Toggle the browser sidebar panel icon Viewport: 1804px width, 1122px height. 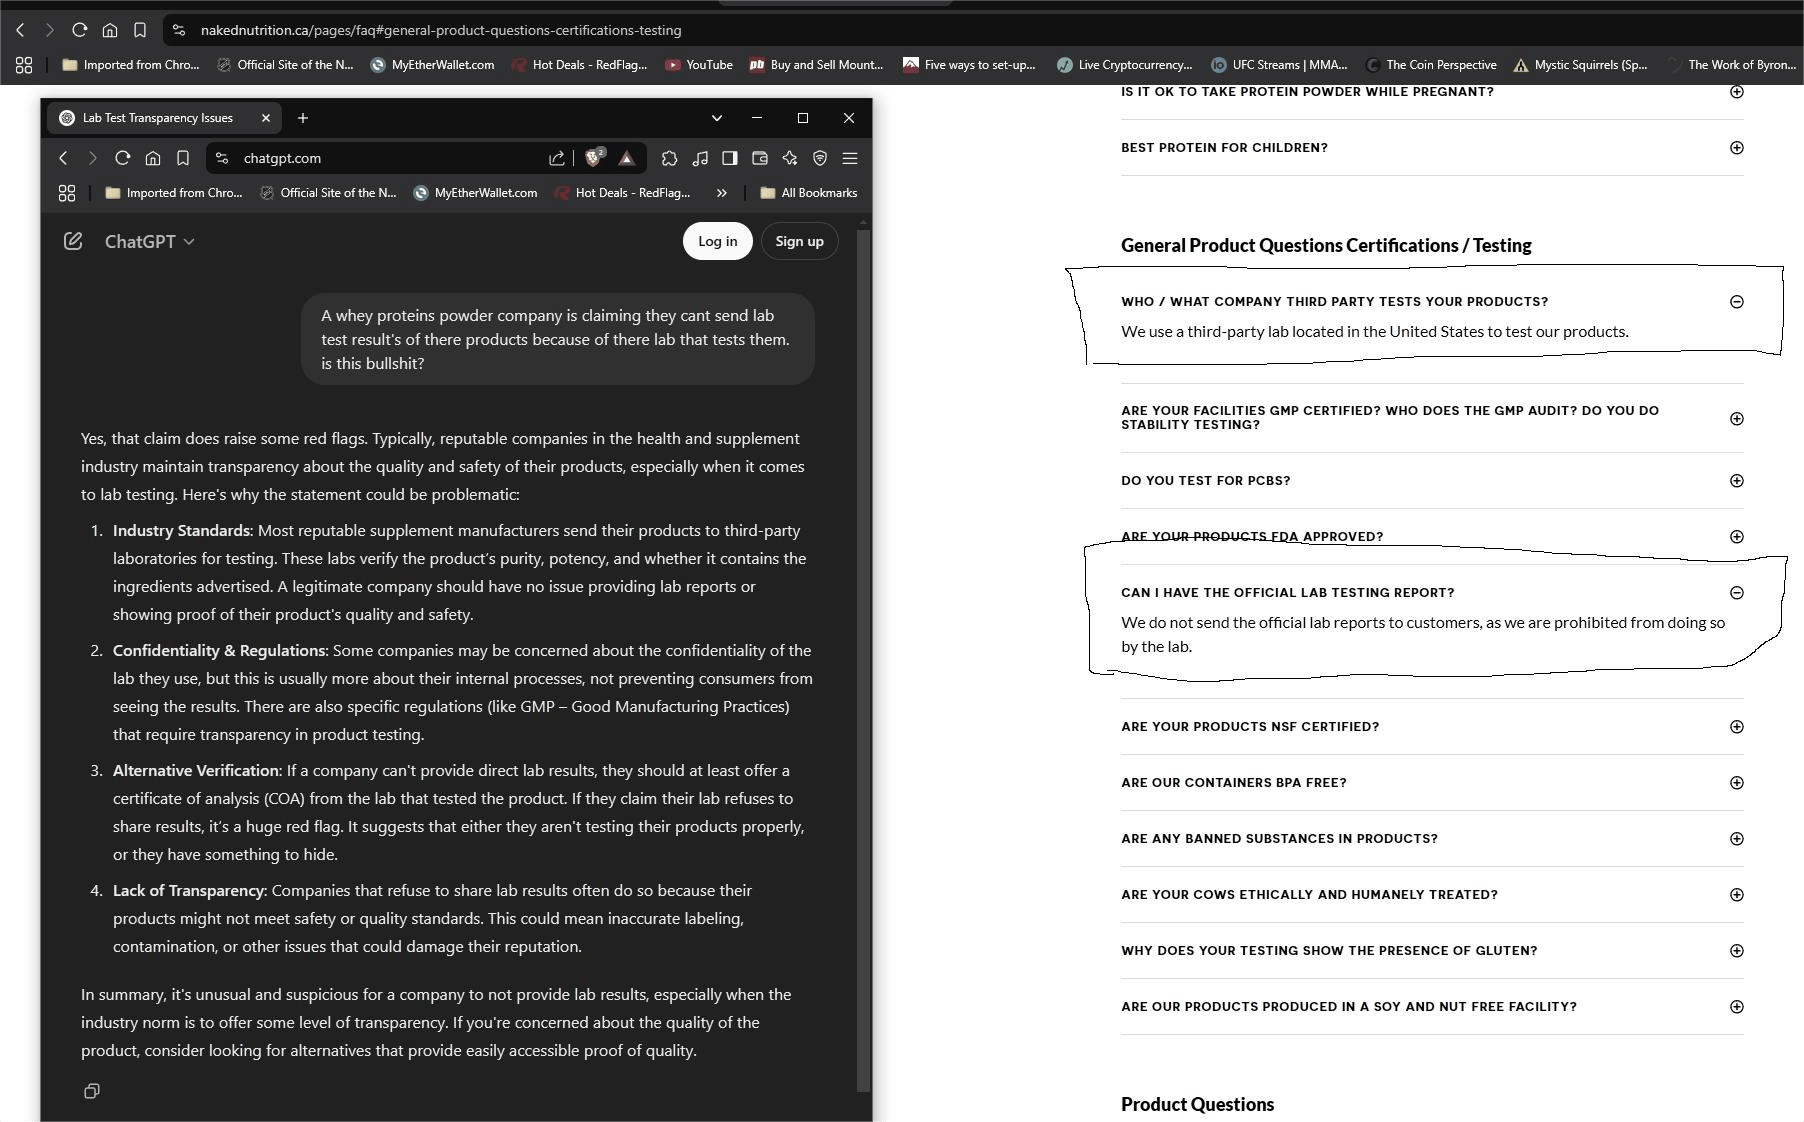730,158
